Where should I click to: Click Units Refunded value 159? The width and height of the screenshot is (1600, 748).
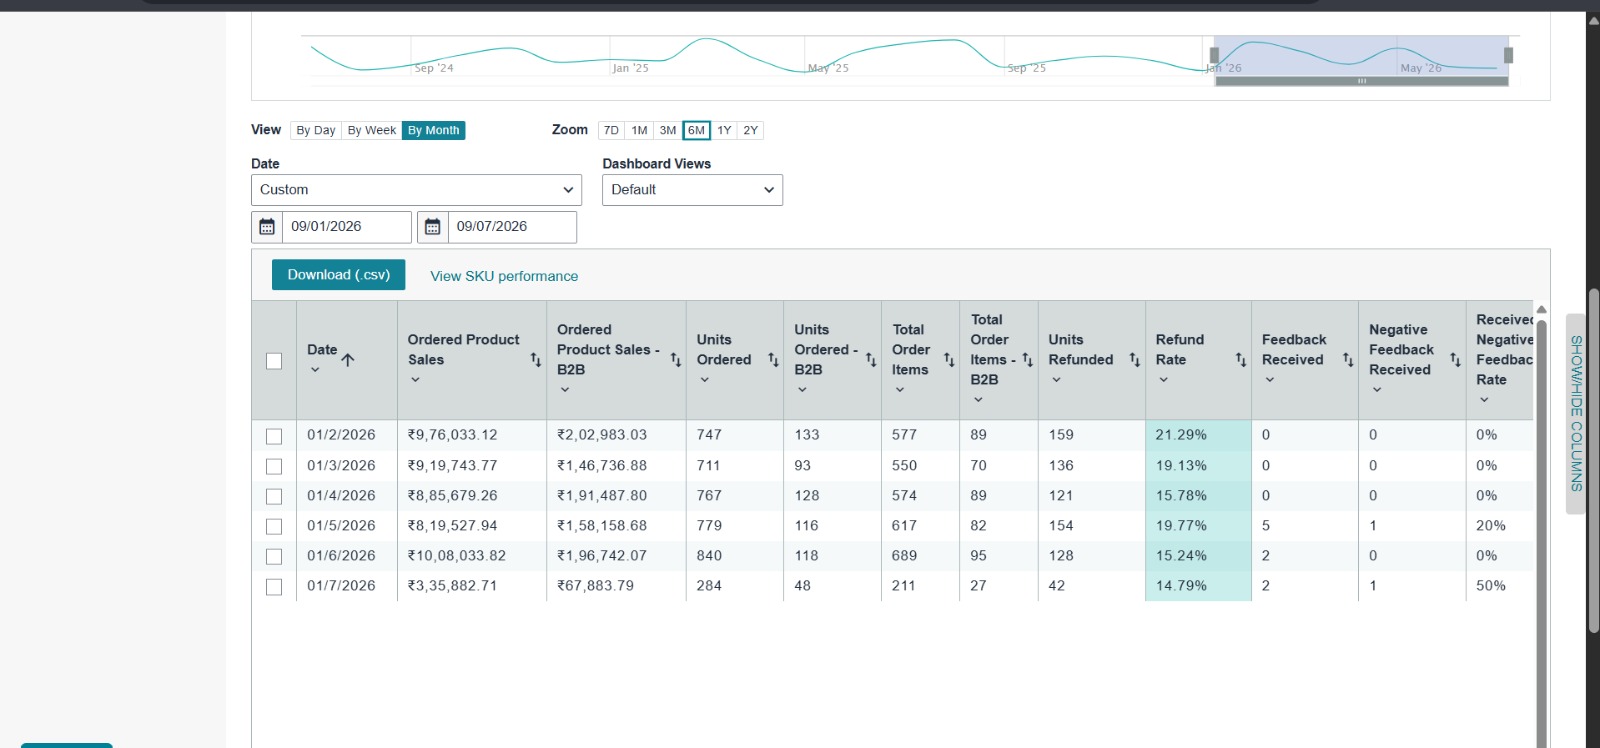pos(1061,435)
